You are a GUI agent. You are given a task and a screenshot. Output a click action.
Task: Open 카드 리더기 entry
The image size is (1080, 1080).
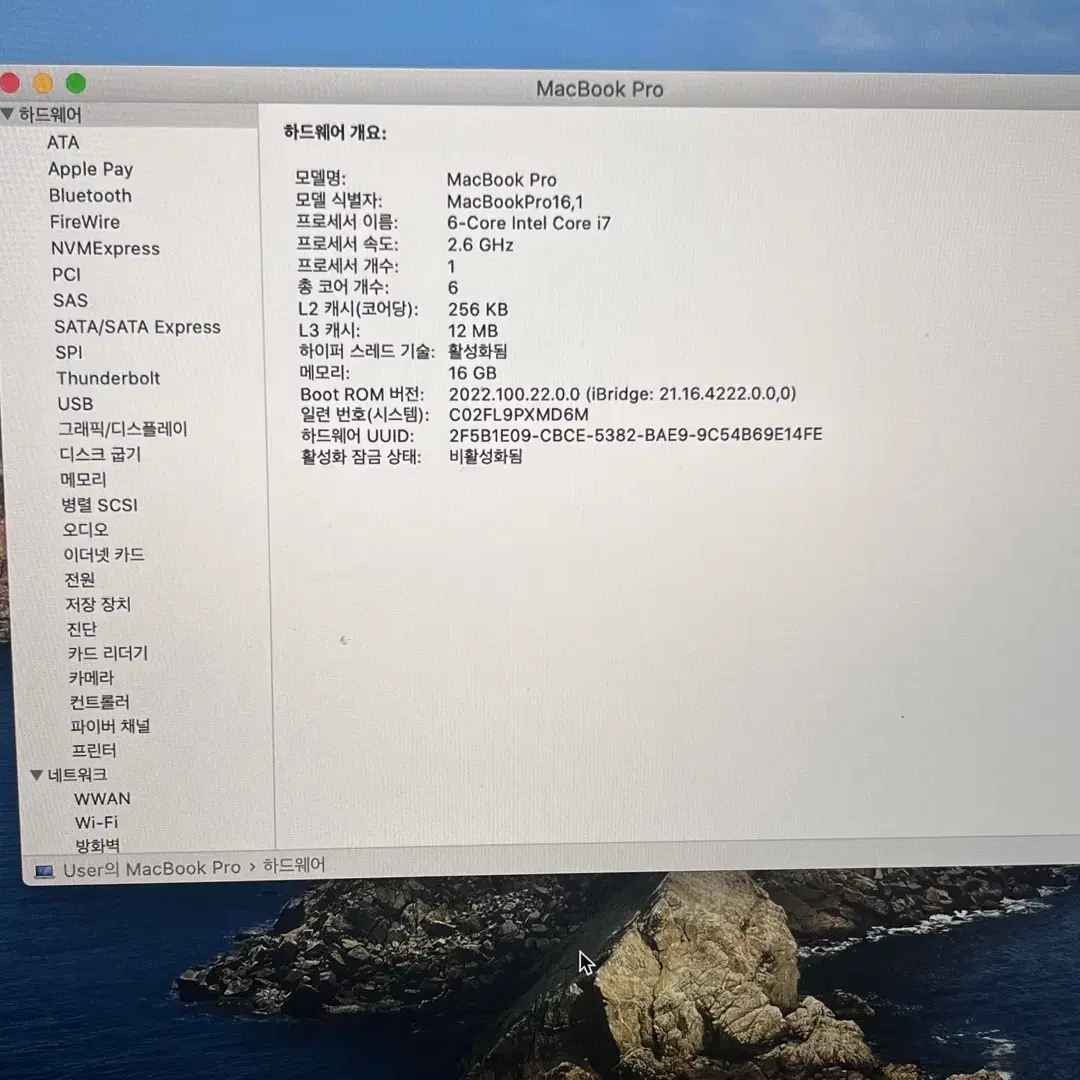(107, 653)
